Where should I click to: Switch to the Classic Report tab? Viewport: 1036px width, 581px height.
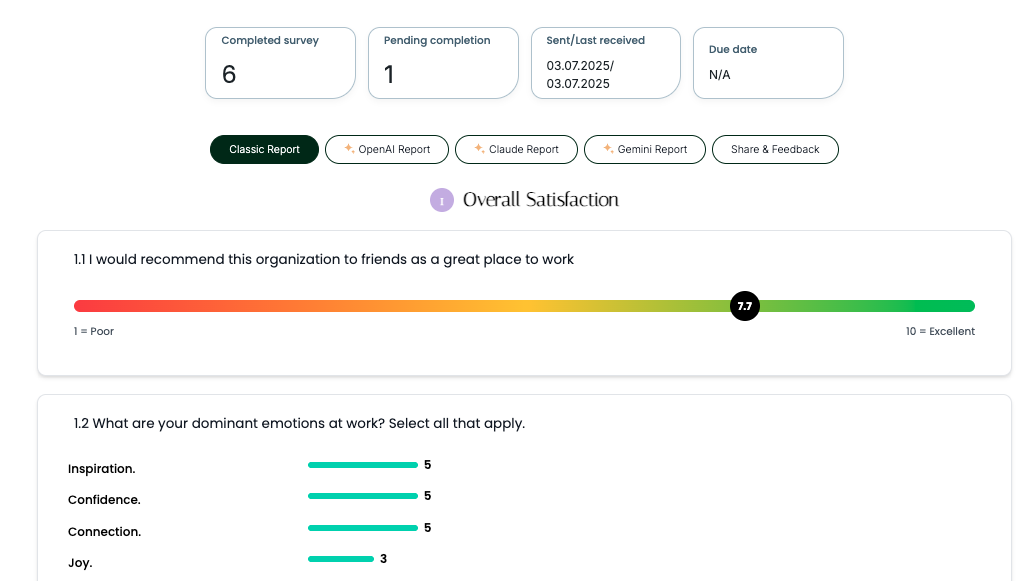tap(264, 149)
